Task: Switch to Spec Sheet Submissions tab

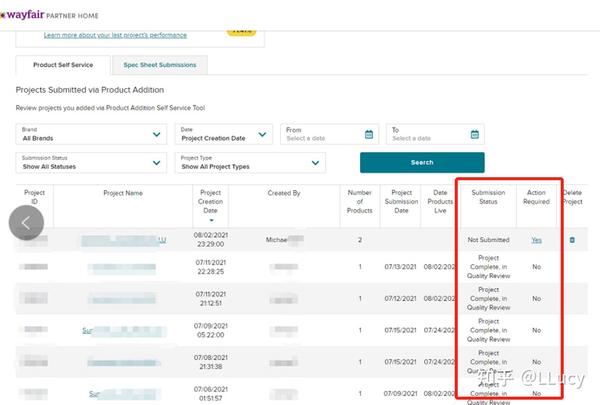Action: point(160,65)
